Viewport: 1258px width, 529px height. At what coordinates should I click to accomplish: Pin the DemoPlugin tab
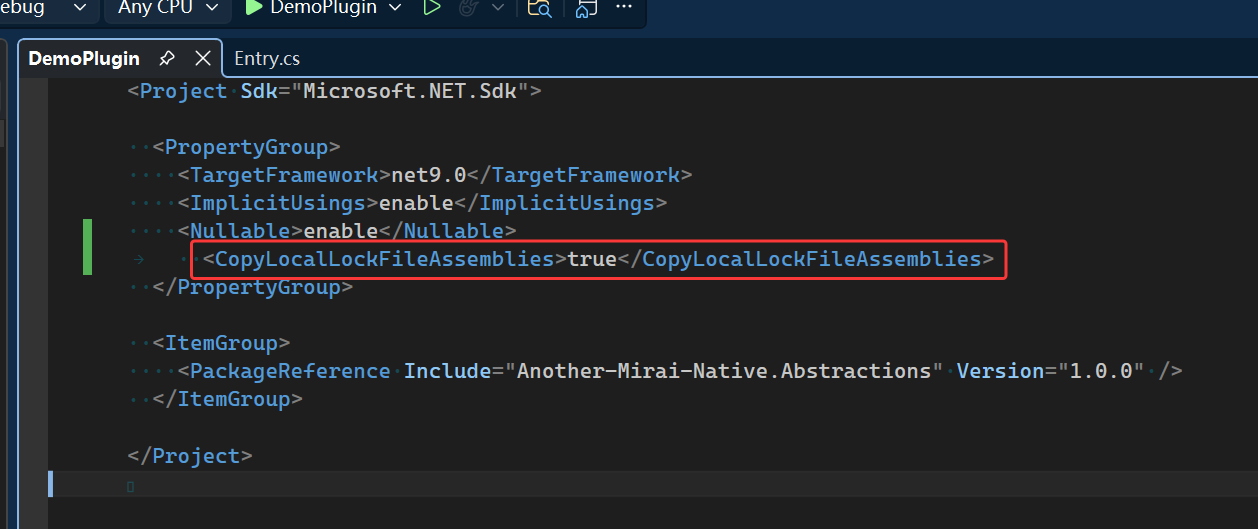167,58
